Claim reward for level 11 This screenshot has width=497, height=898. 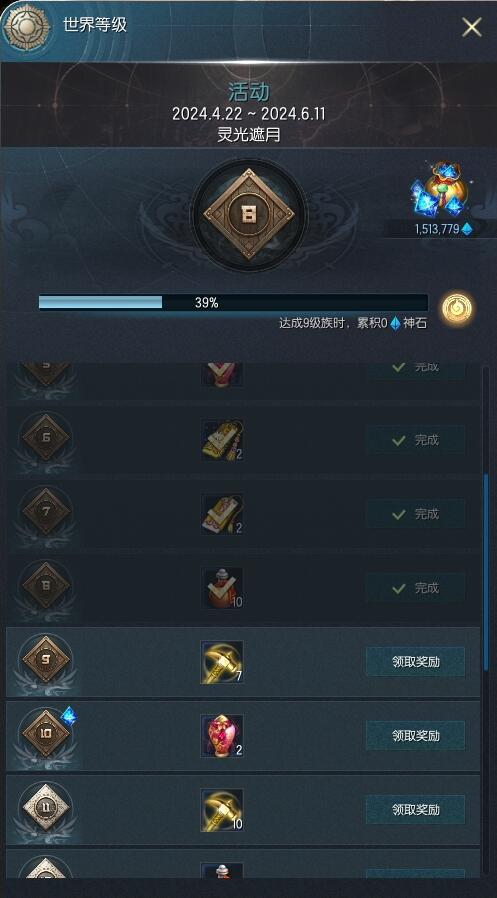pyautogui.click(x=415, y=809)
